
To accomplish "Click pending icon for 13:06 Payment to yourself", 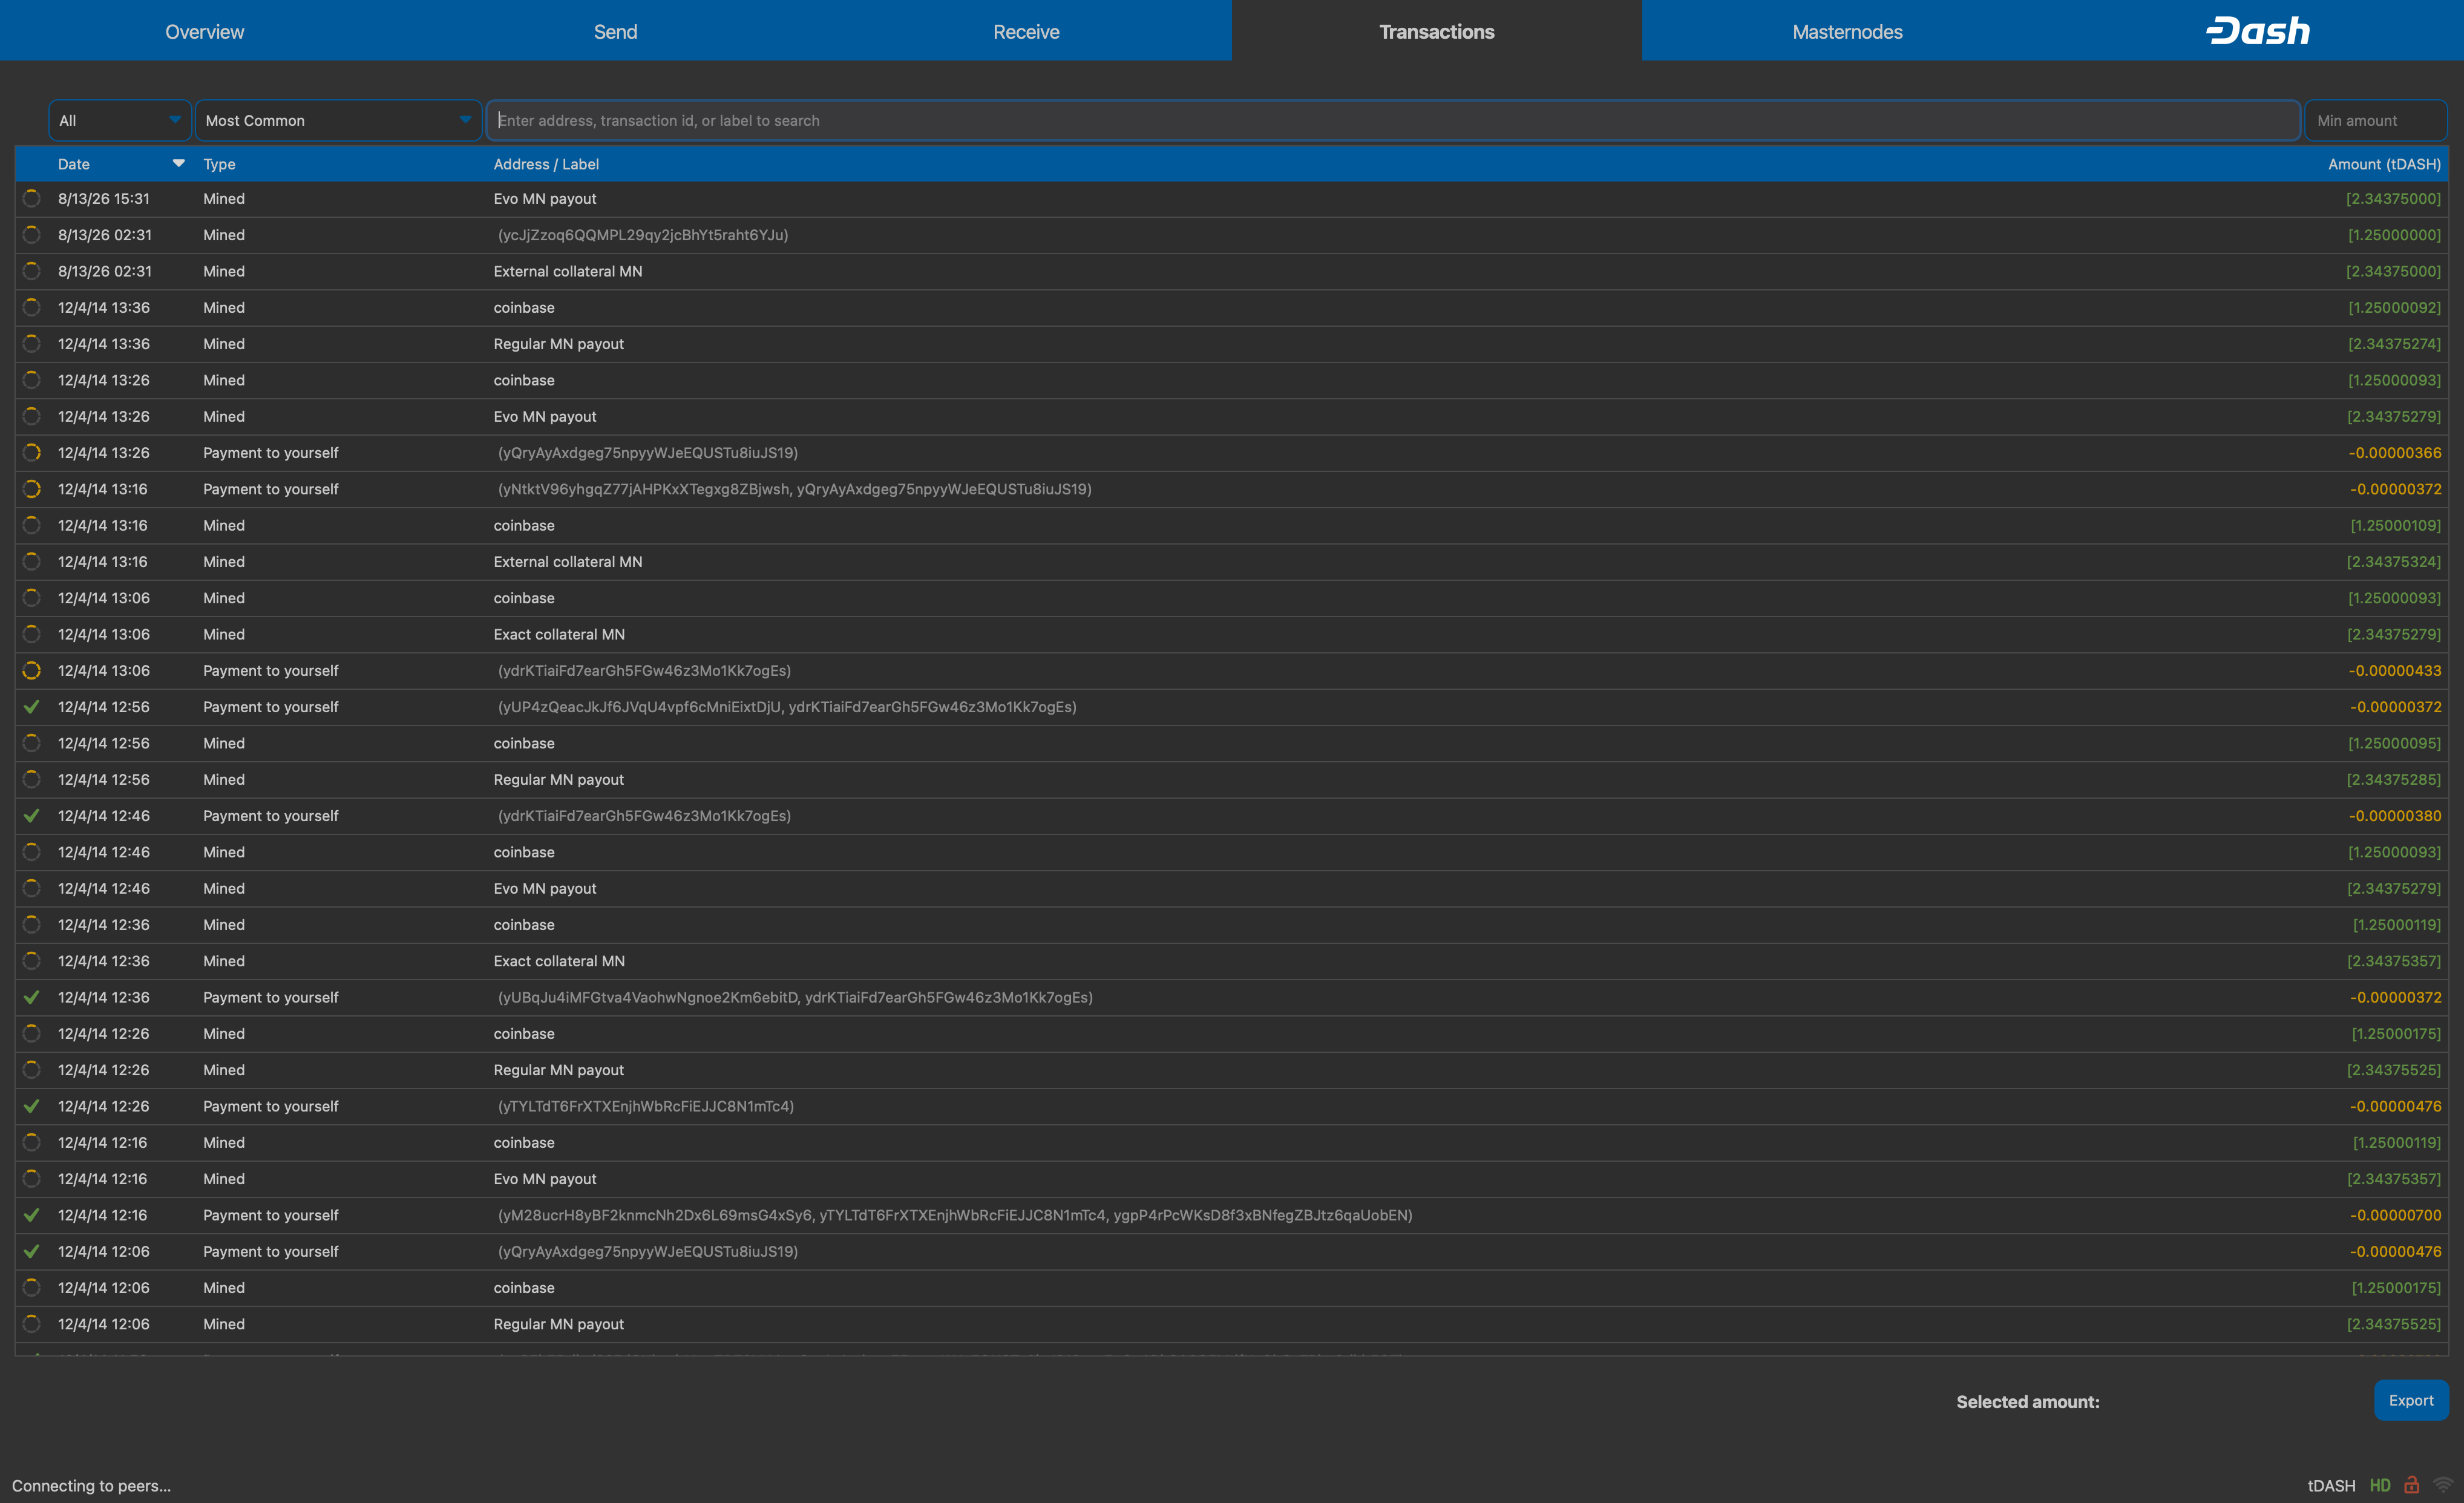I will 32,671.
